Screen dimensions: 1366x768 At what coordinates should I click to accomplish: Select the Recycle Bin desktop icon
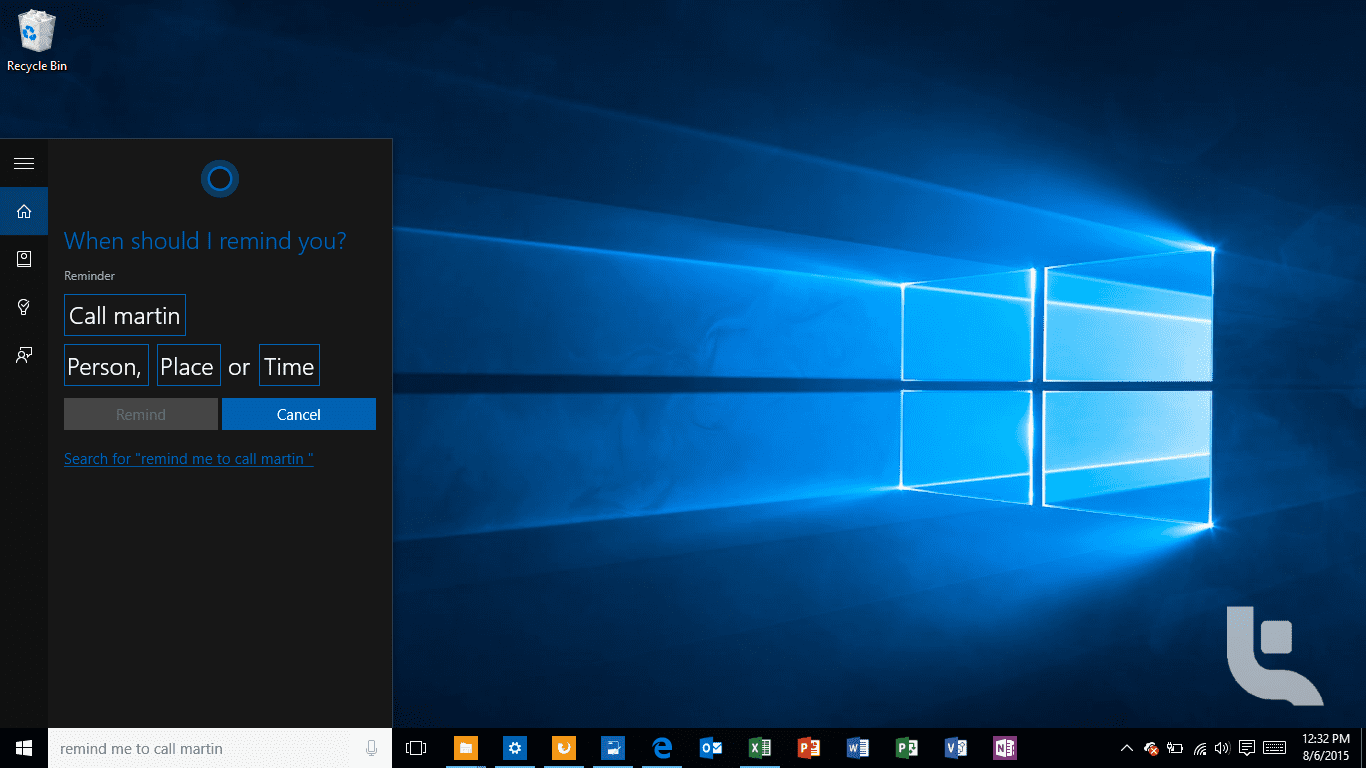[37, 41]
